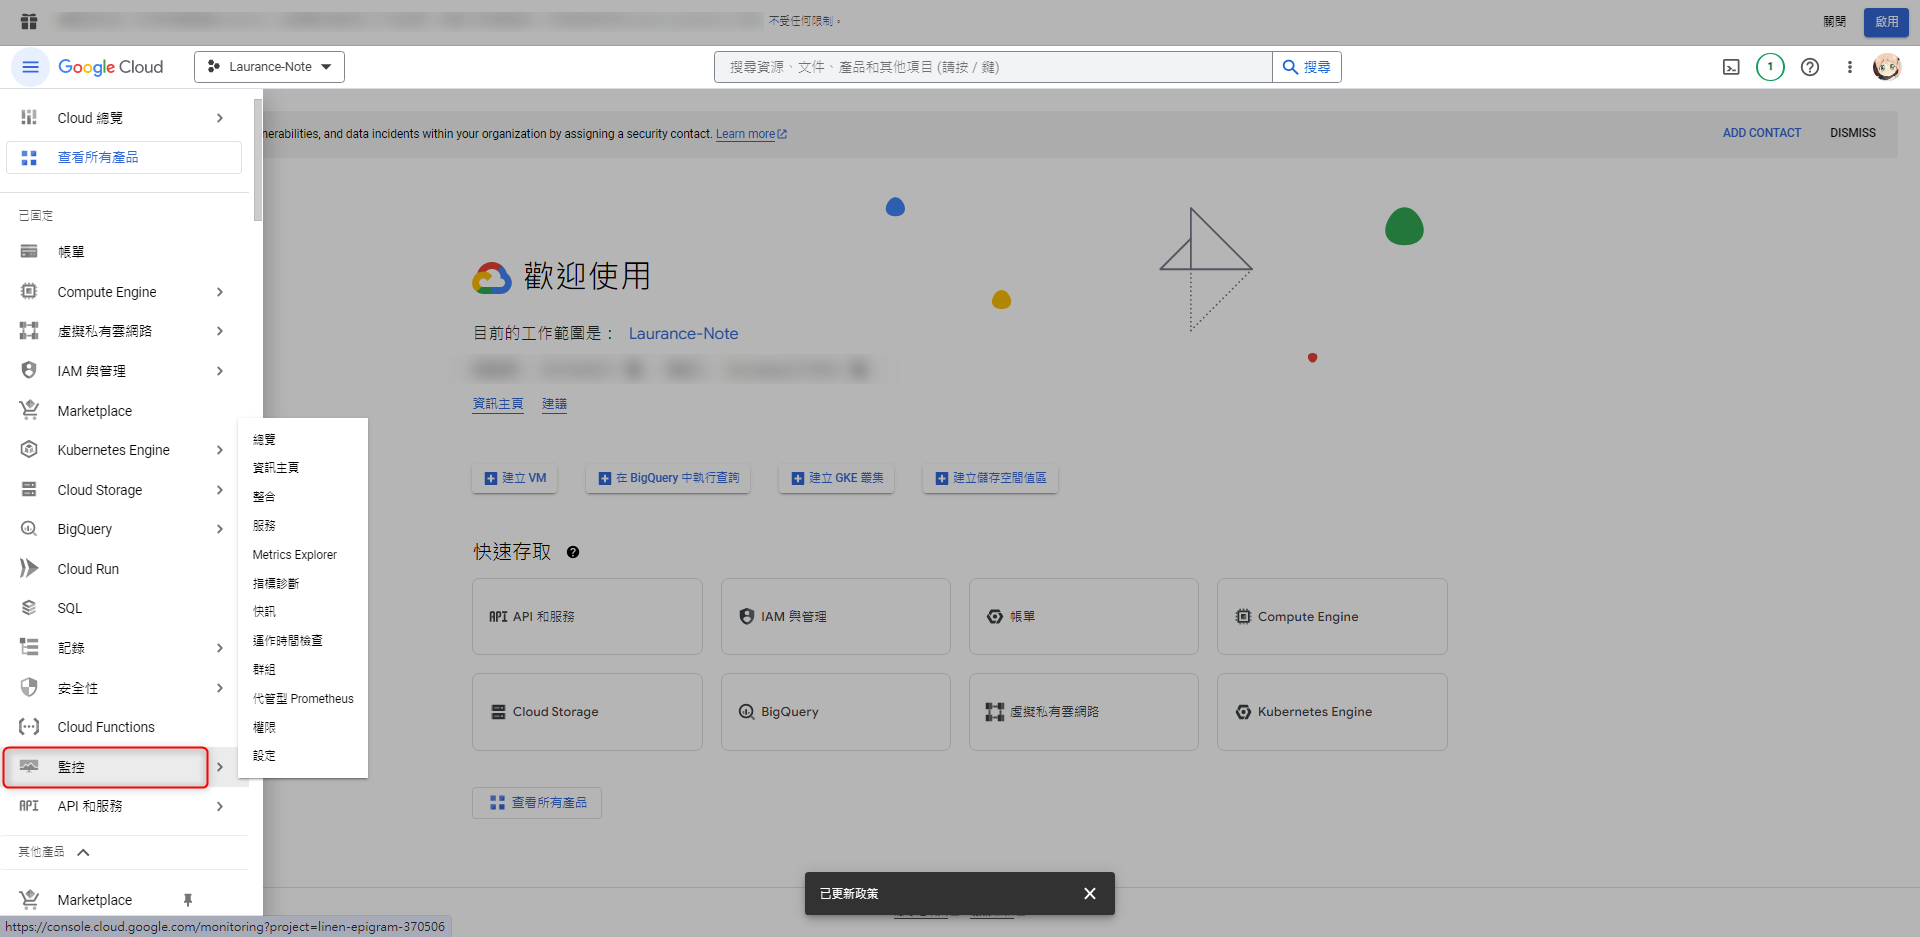Click the Cloud Run sidebar icon
This screenshot has width=1920, height=937.
click(x=29, y=569)
